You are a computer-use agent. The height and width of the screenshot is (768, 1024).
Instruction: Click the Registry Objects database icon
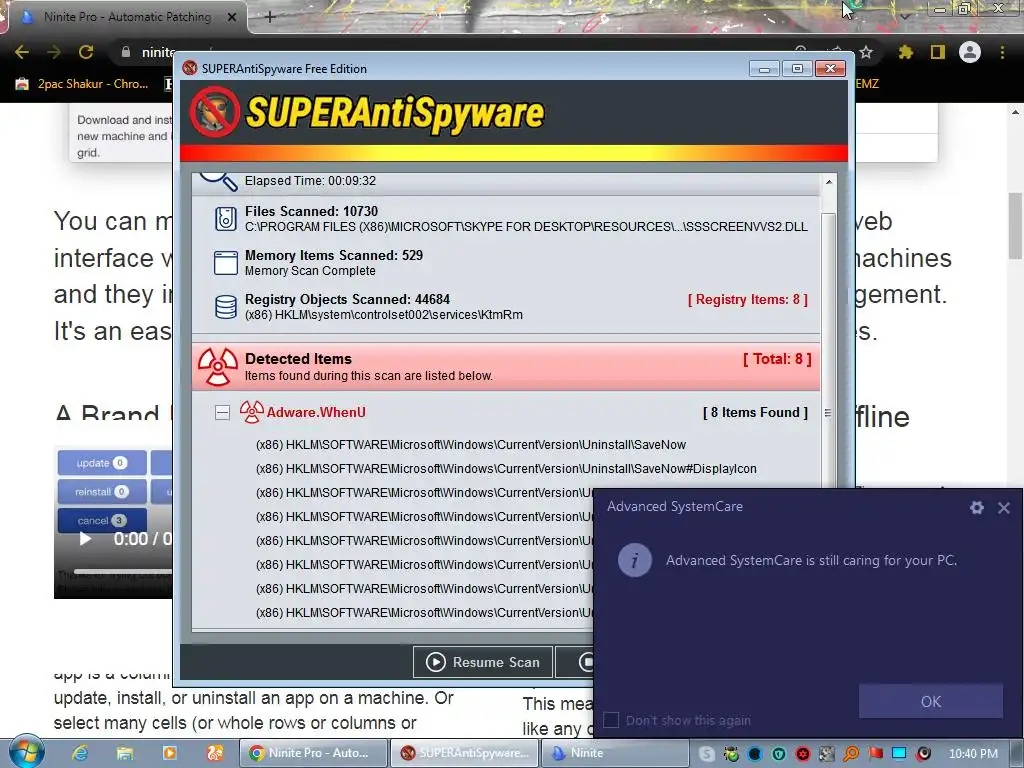[225, 306]
